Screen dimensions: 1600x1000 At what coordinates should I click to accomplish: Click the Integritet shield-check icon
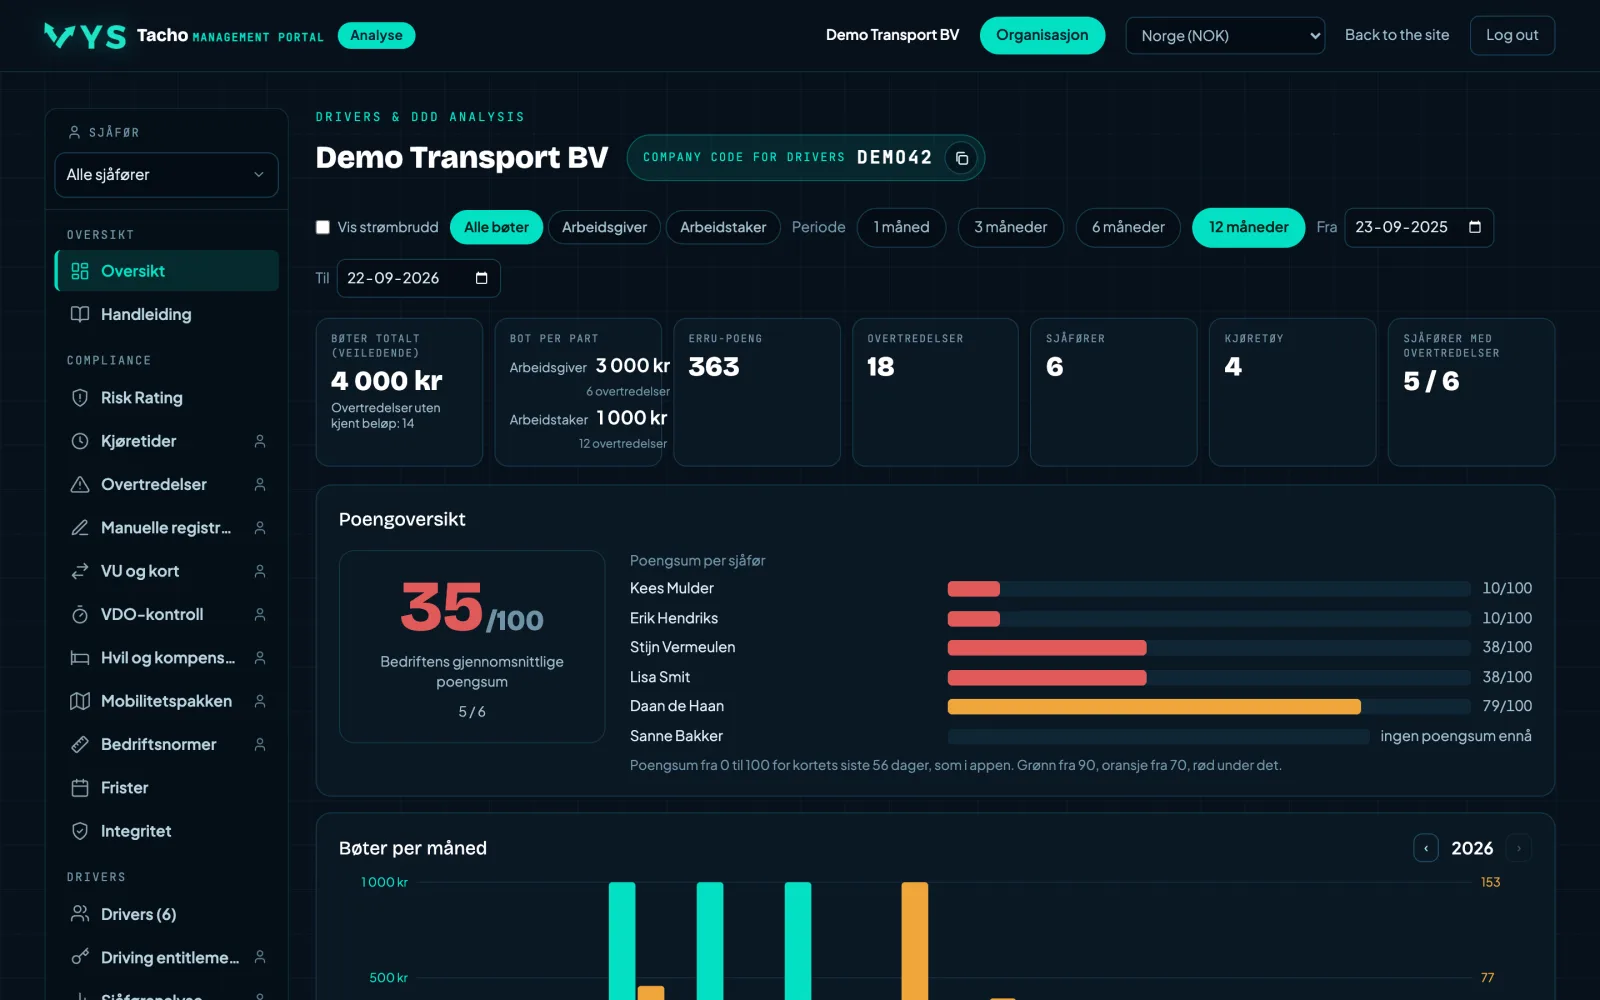point(80,831)
